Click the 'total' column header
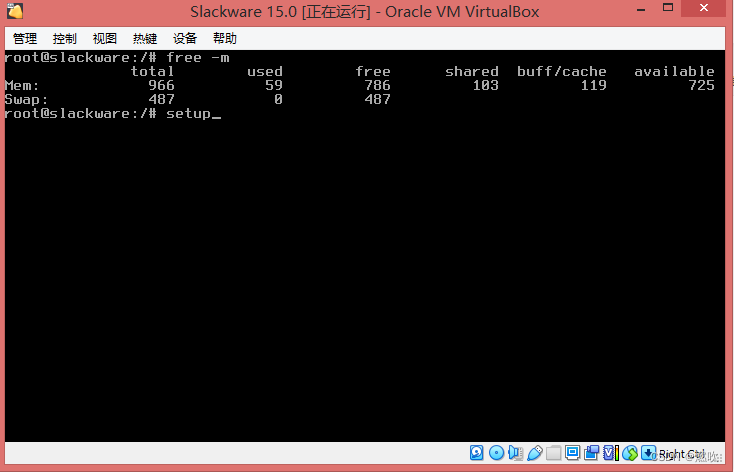 (x=152, y=71)
